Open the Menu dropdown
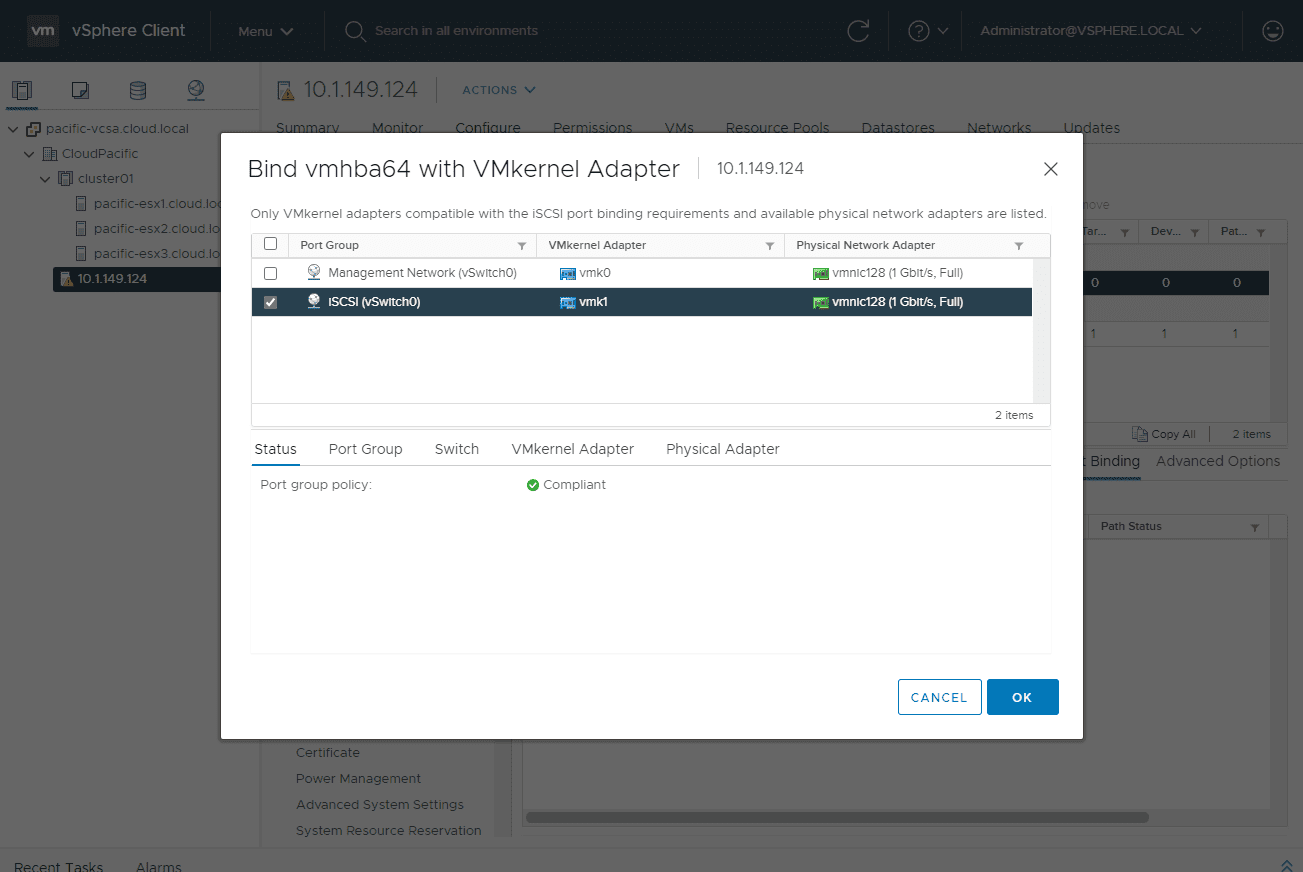This screenshot has width=1303, height=872. point(266,31)
